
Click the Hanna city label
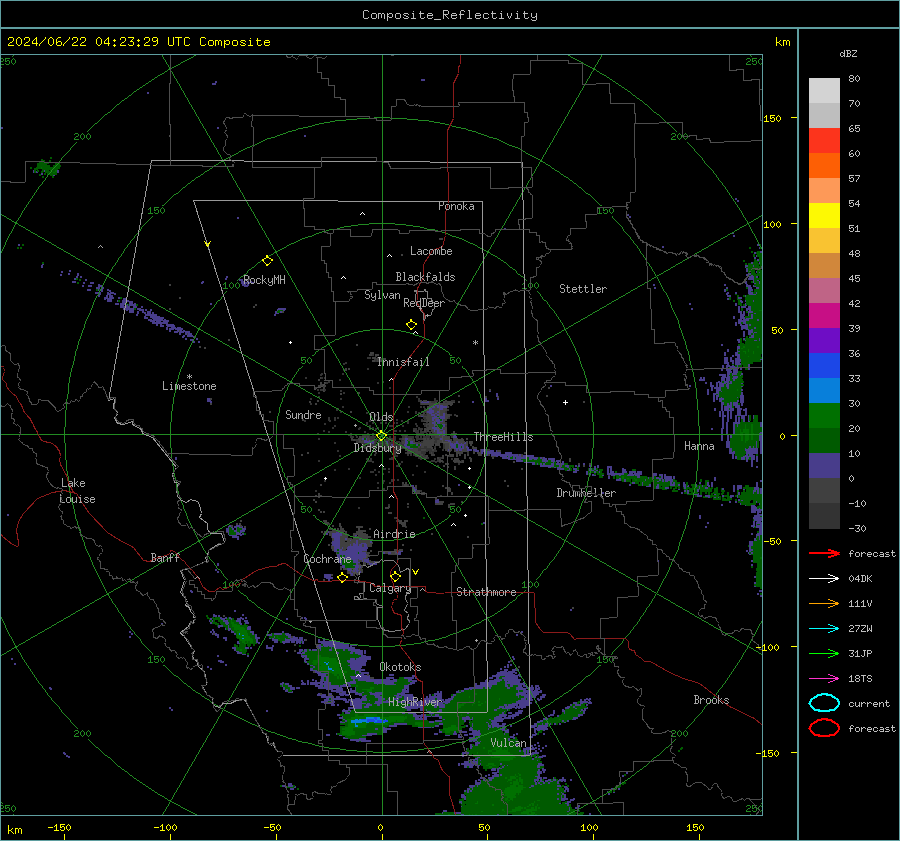pyautogui.click(x=699, y=446)
